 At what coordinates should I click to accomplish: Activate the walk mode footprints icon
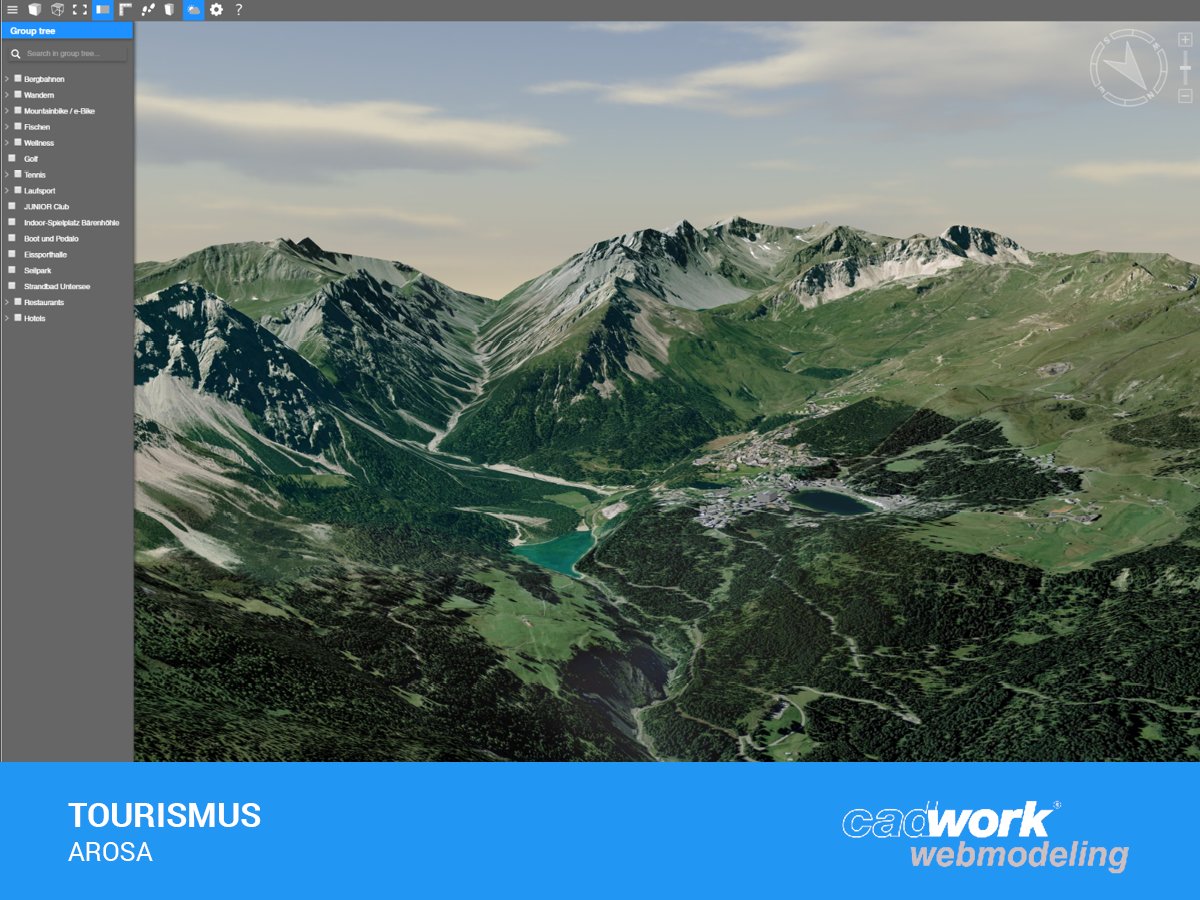pyautogui.click(x=146, y=10)
